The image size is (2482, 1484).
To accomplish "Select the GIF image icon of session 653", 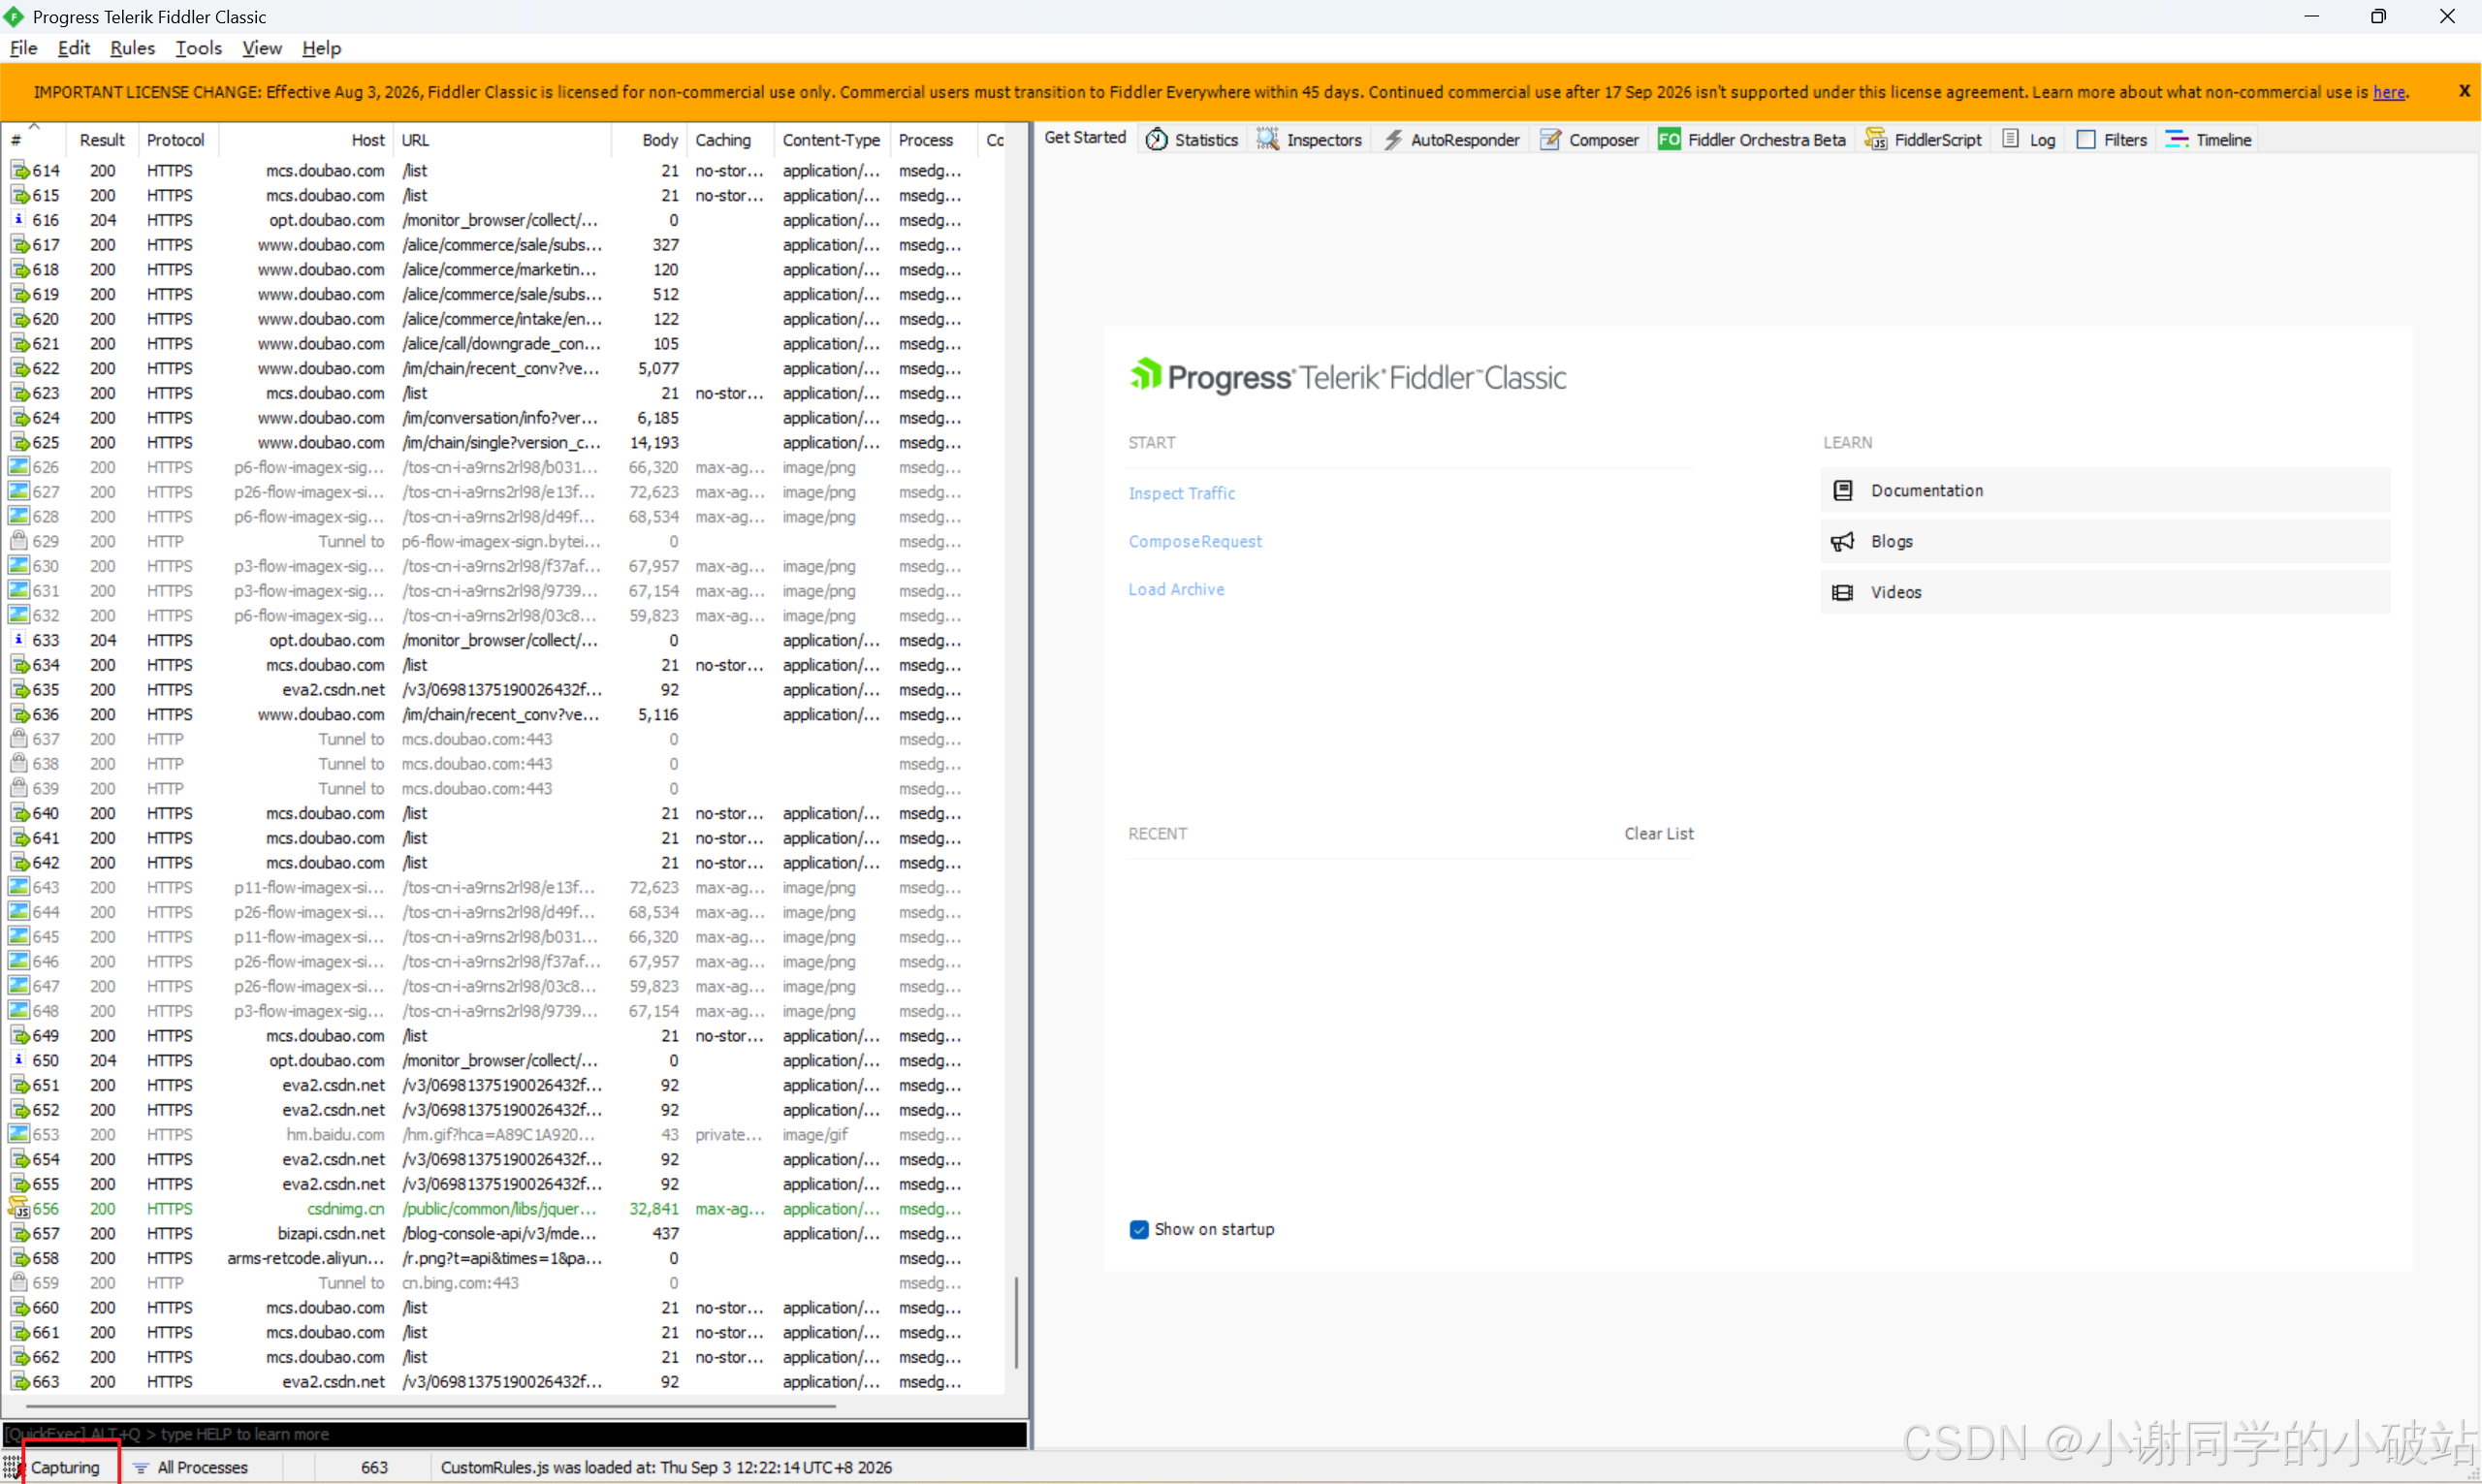I will 19,1135.
